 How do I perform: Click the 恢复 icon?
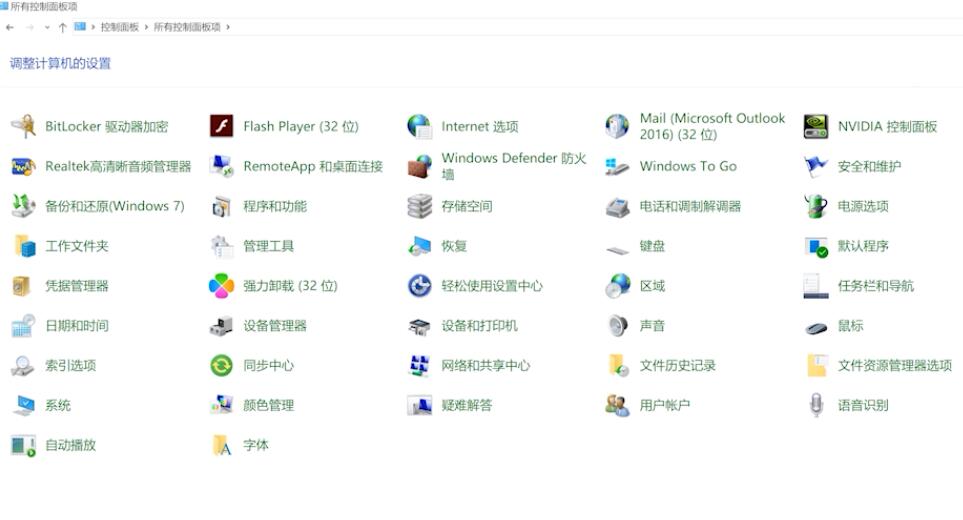[x=419, y=246]
